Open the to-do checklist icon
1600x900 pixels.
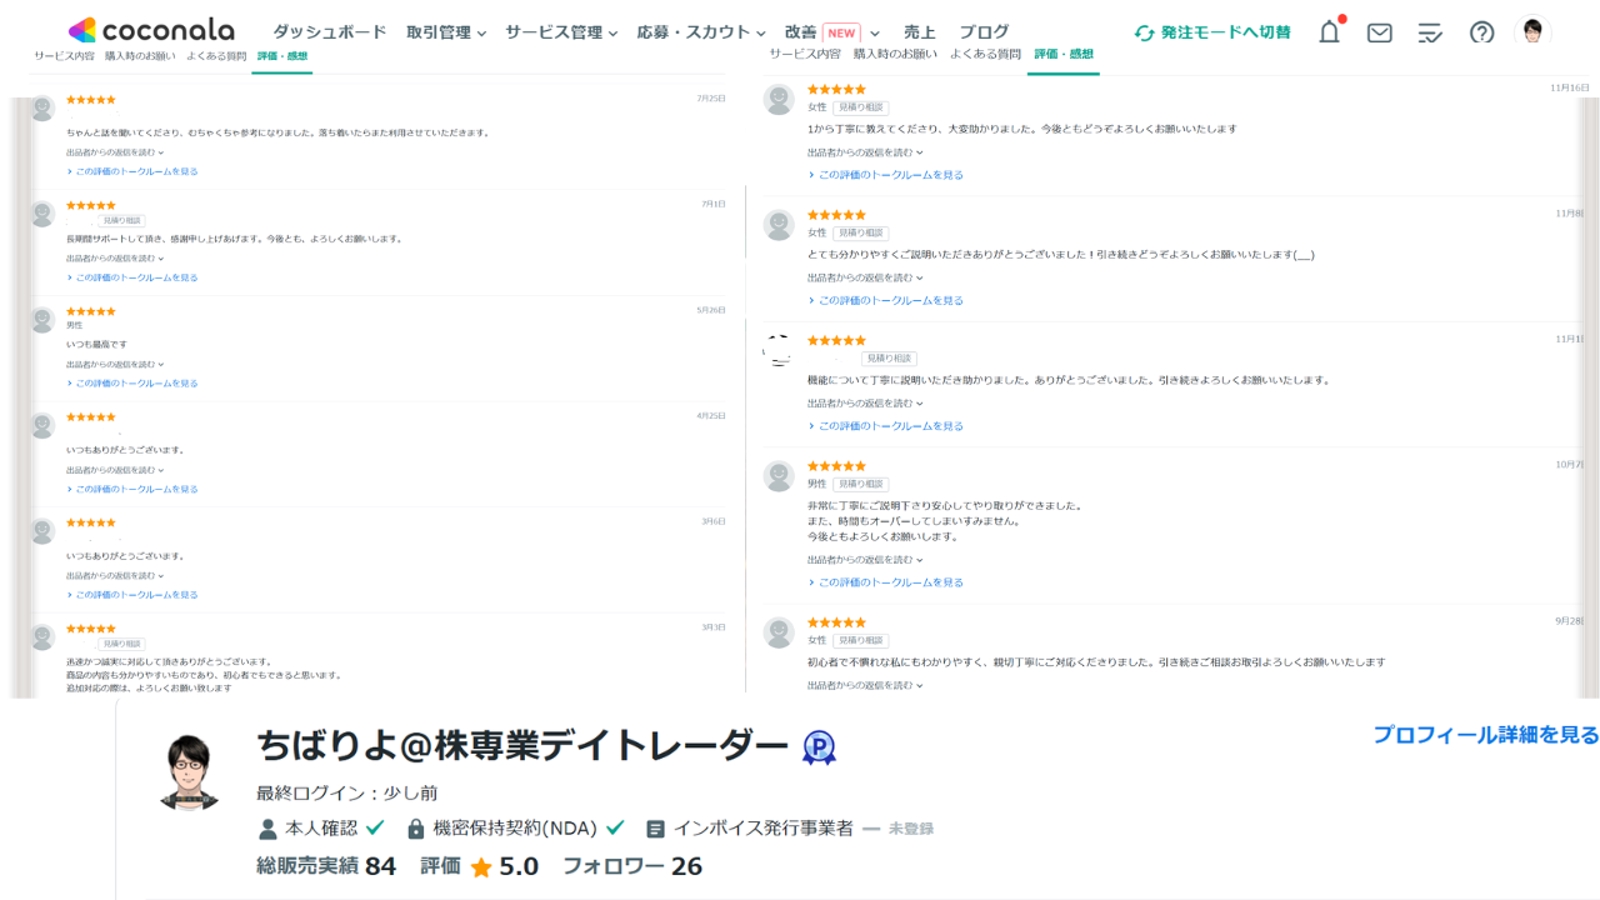pos(1430,33)
